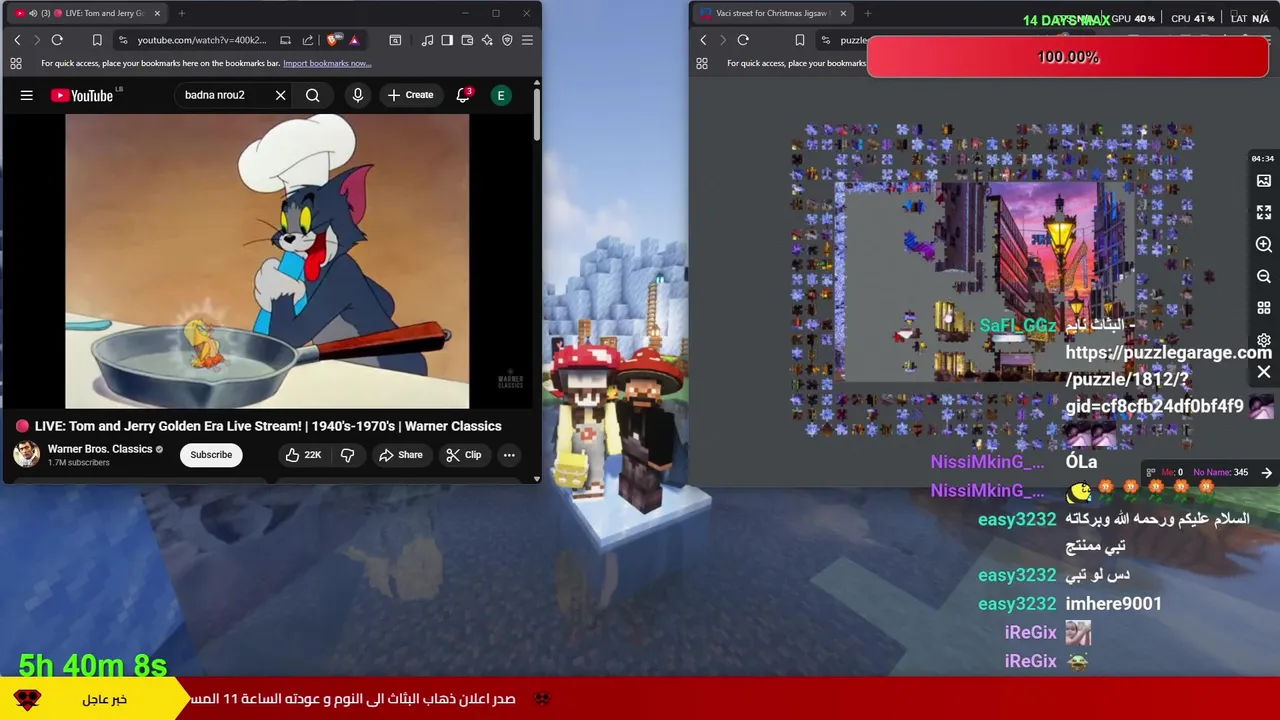Viewport: 1280px width, 720px height.
Task: Go to the YouTube home logo
Action: pos(82,95)
